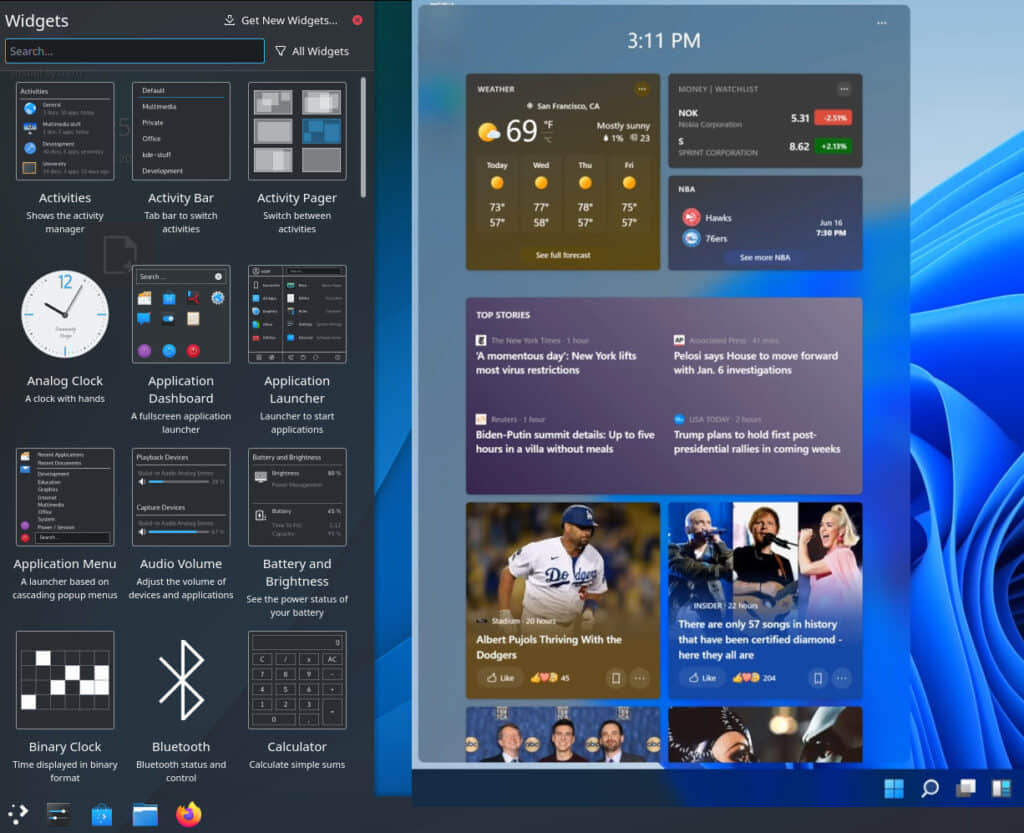1024x833 pixels.
Task: Open System Settings icon in bottom panel
Action: [x=59, y=813]
